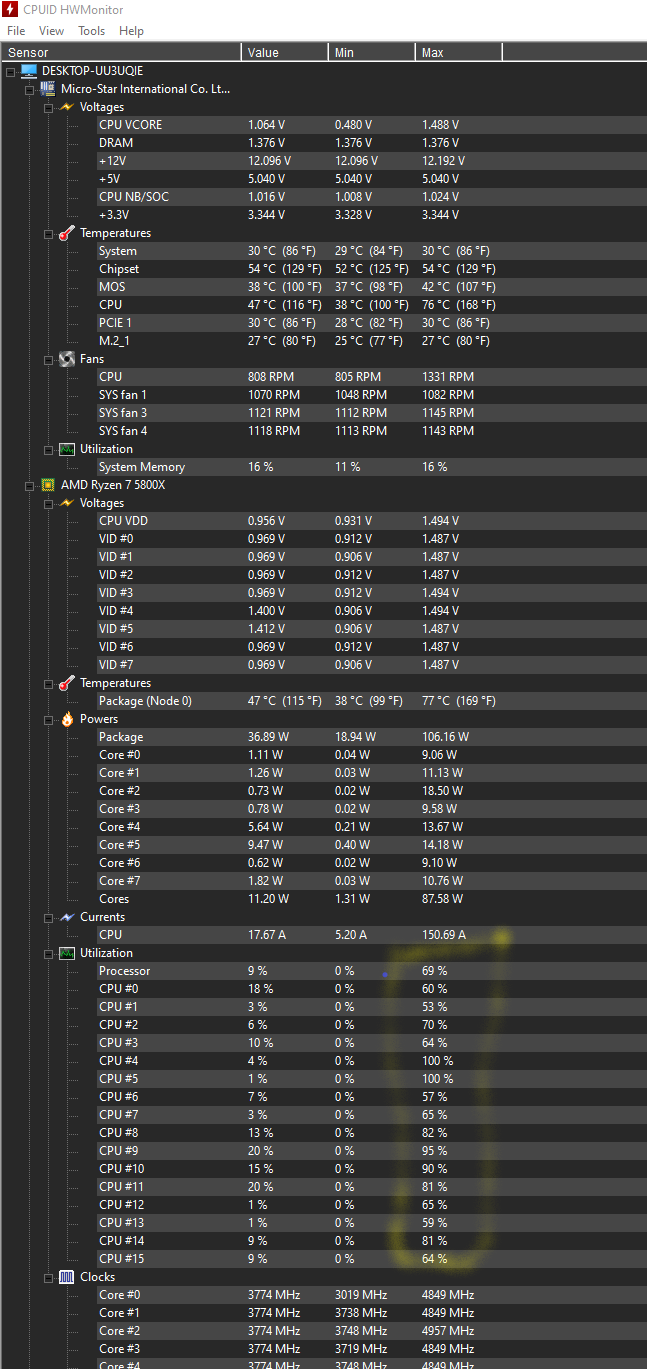Click the motherboard Utilization graph icon
Screen dimensions: 647x1369
point(66,449)
